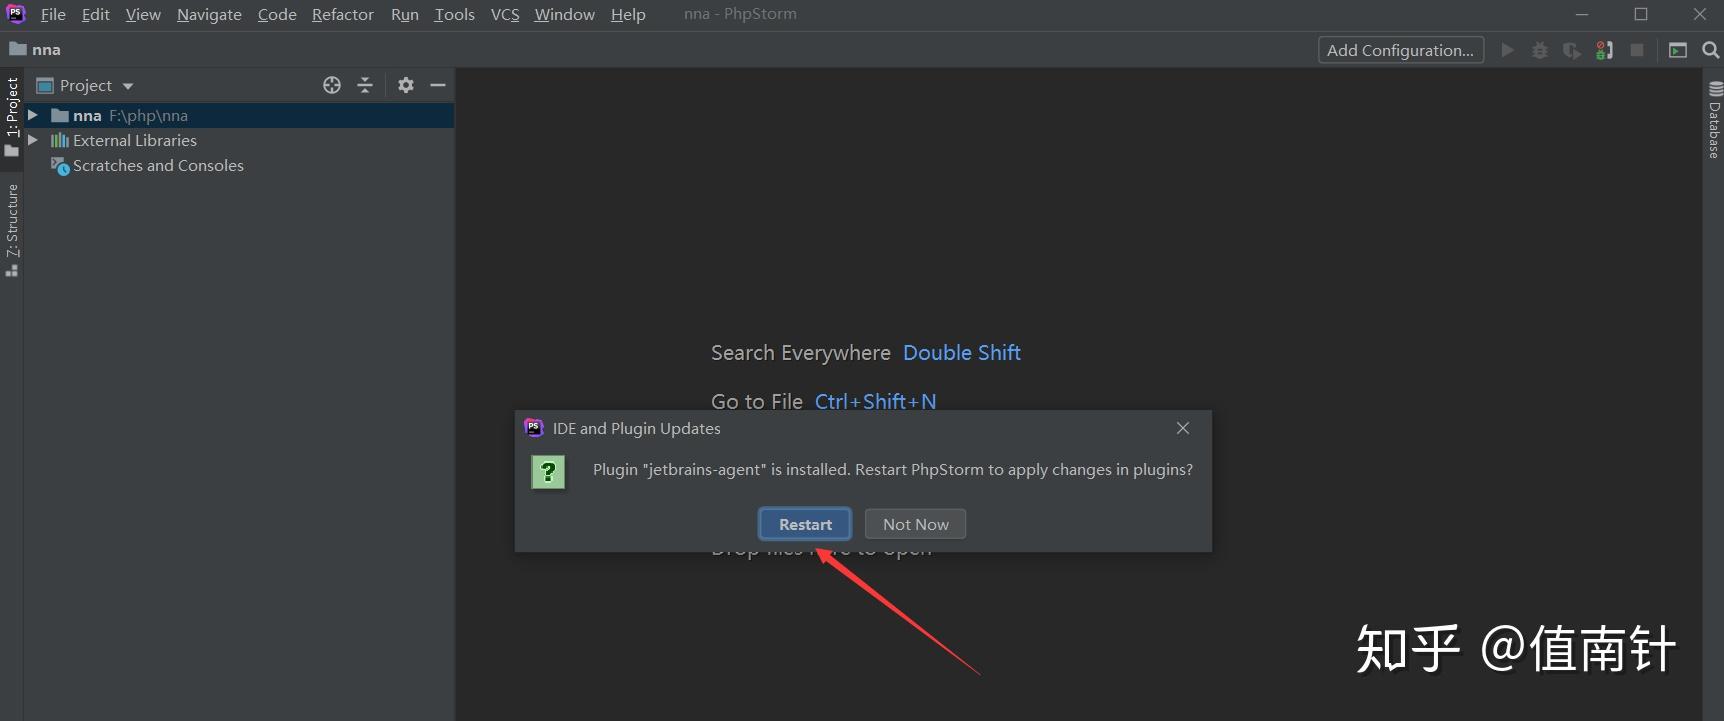Open the Refactor menu

tap(343, 15)
